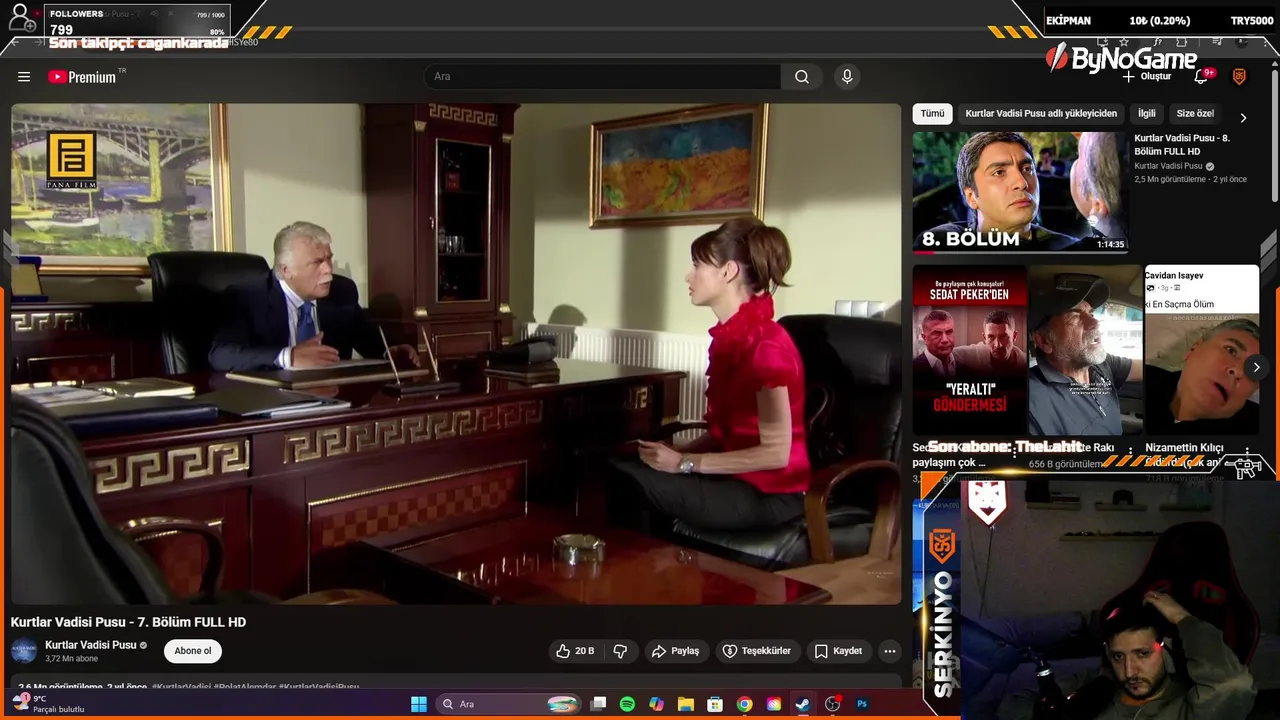Switch to Google Chrome in the taskbar
Screen dimensions: 1280x720
pos(744,704)
